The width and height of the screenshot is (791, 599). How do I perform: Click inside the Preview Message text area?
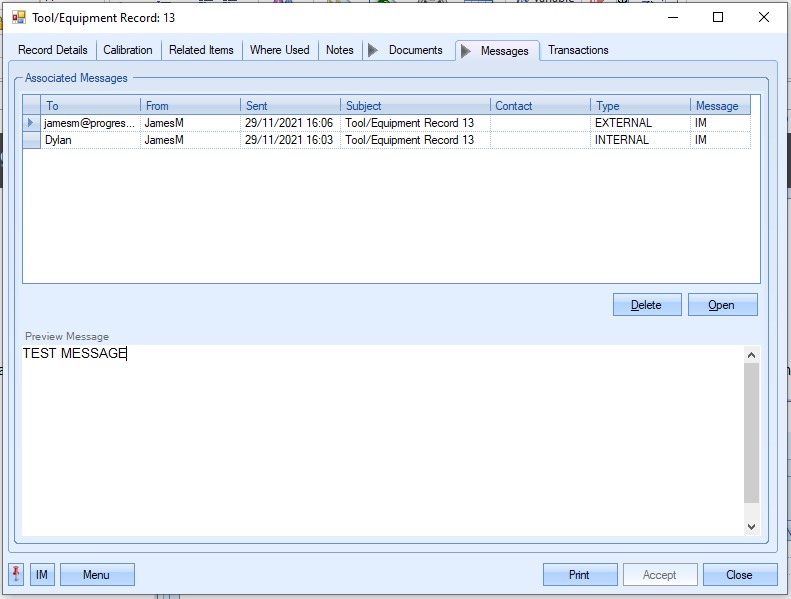[x=380, y=440]
